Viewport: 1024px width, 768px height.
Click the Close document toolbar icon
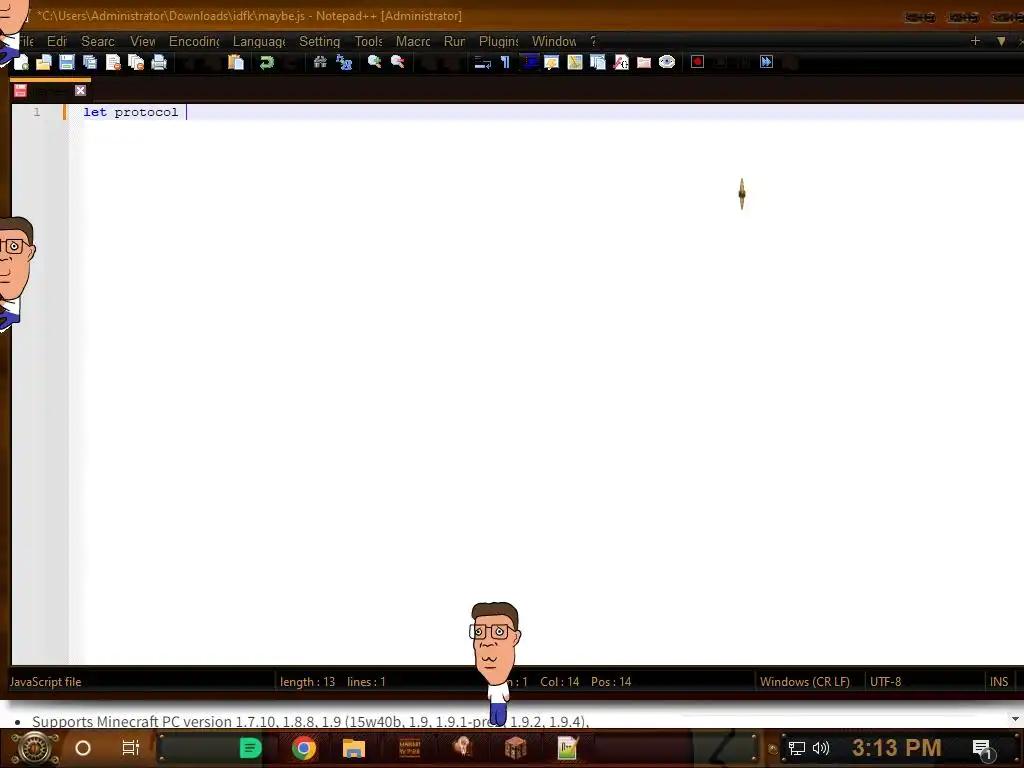pos(113,62)
